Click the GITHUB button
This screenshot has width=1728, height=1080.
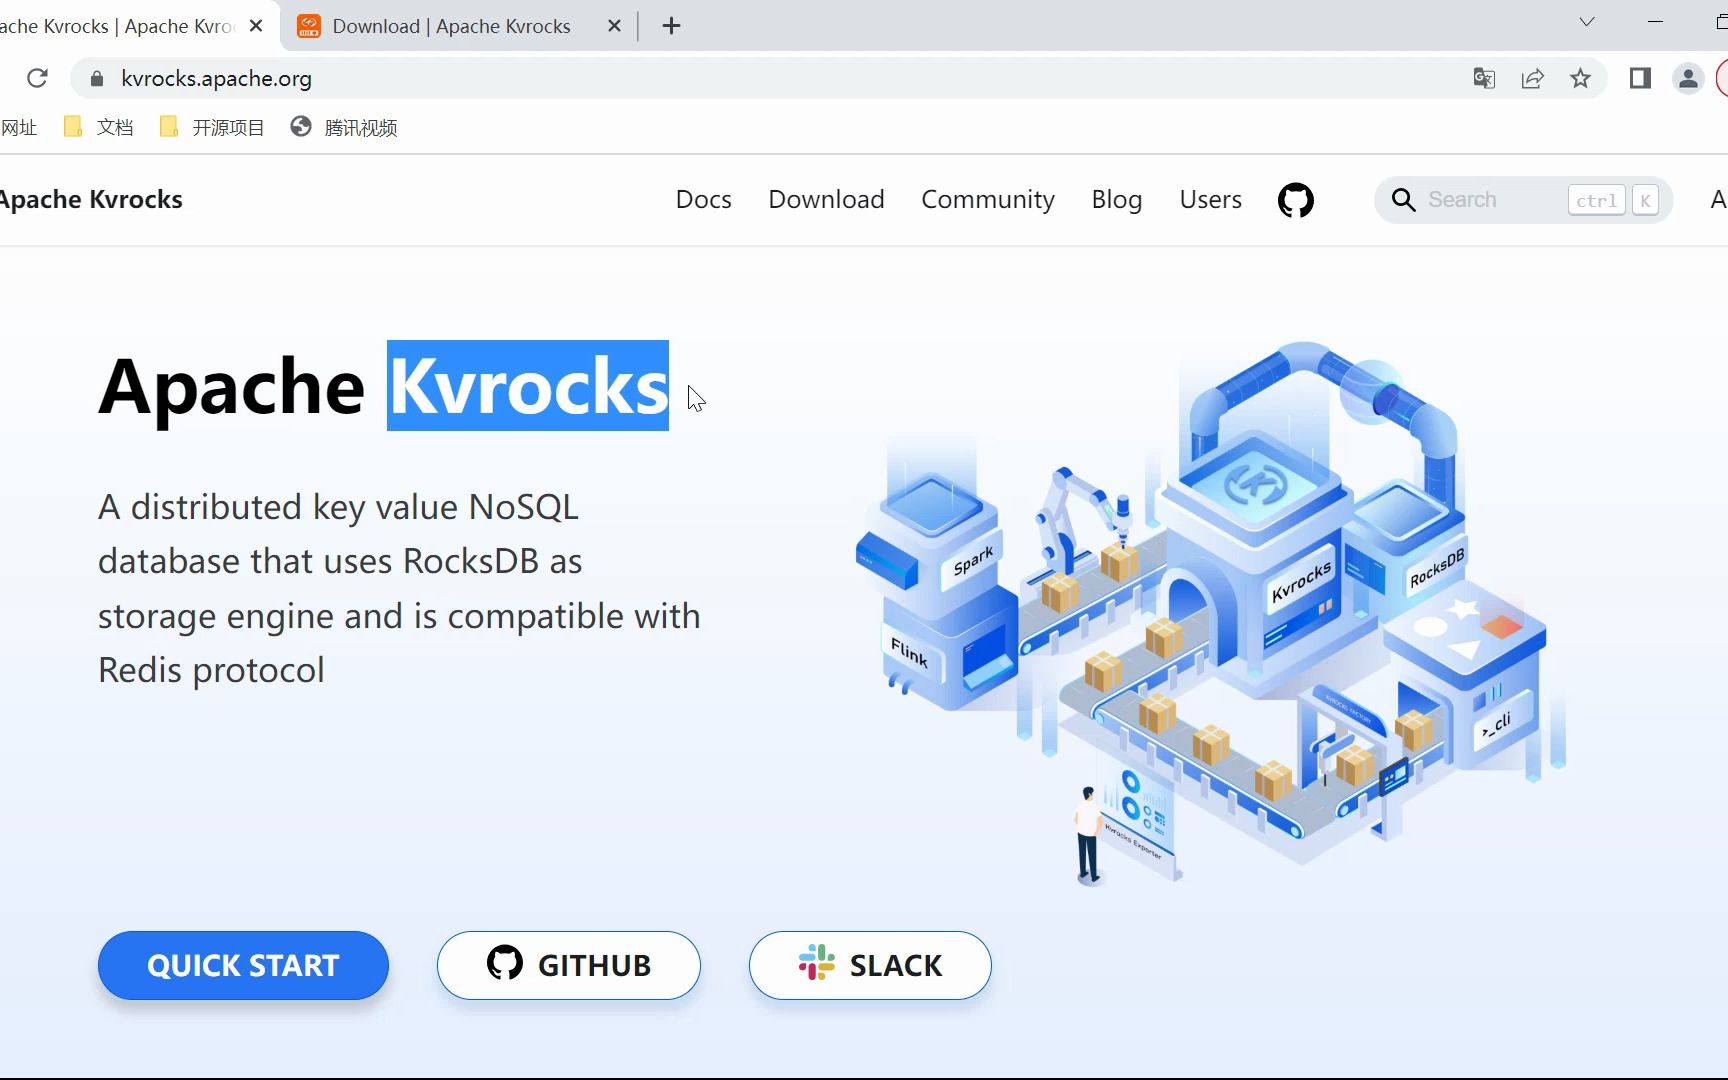tap(569, 965)
